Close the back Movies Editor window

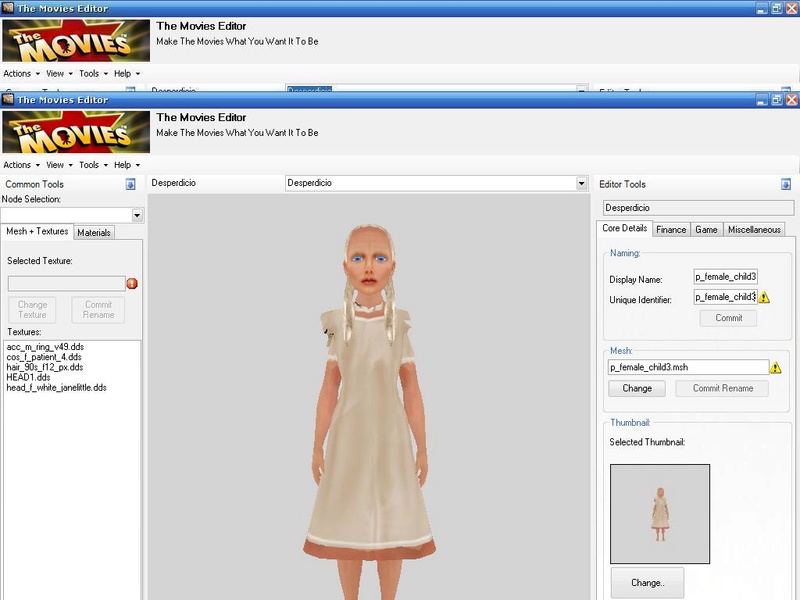[x=791, y=9]
